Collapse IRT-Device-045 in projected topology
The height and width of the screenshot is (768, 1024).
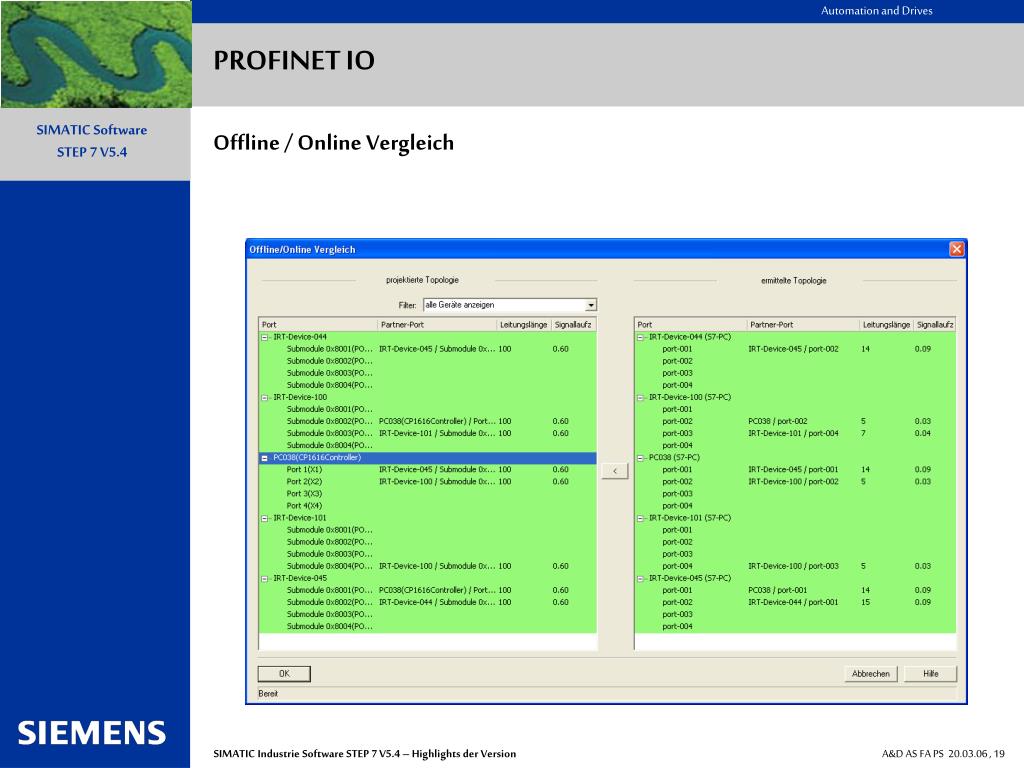tap(264, 578)
